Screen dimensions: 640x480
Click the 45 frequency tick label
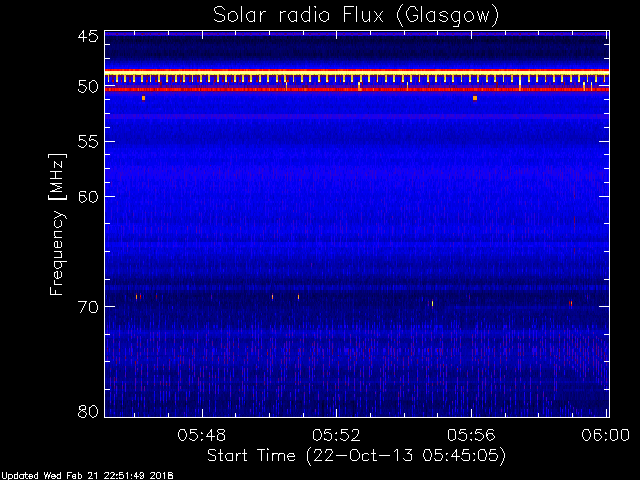tap(88, 36)
